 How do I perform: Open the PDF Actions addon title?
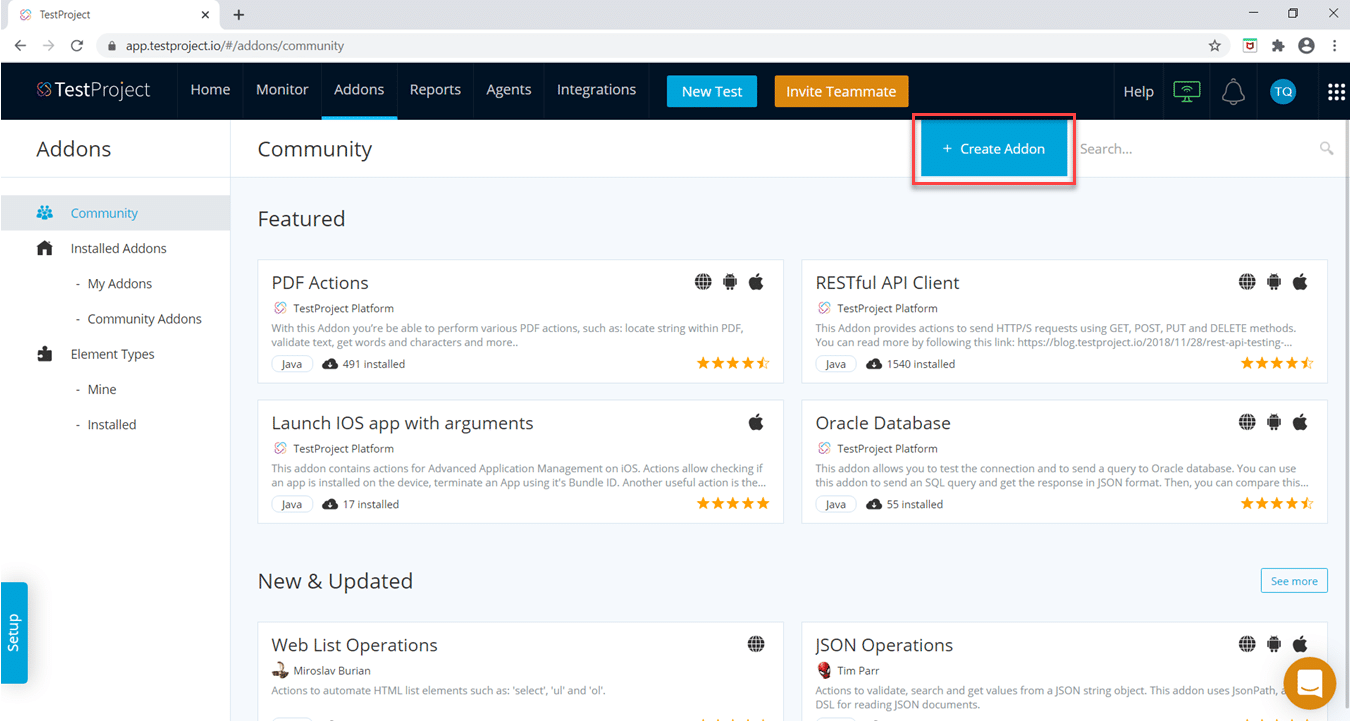tap(320, 283)
